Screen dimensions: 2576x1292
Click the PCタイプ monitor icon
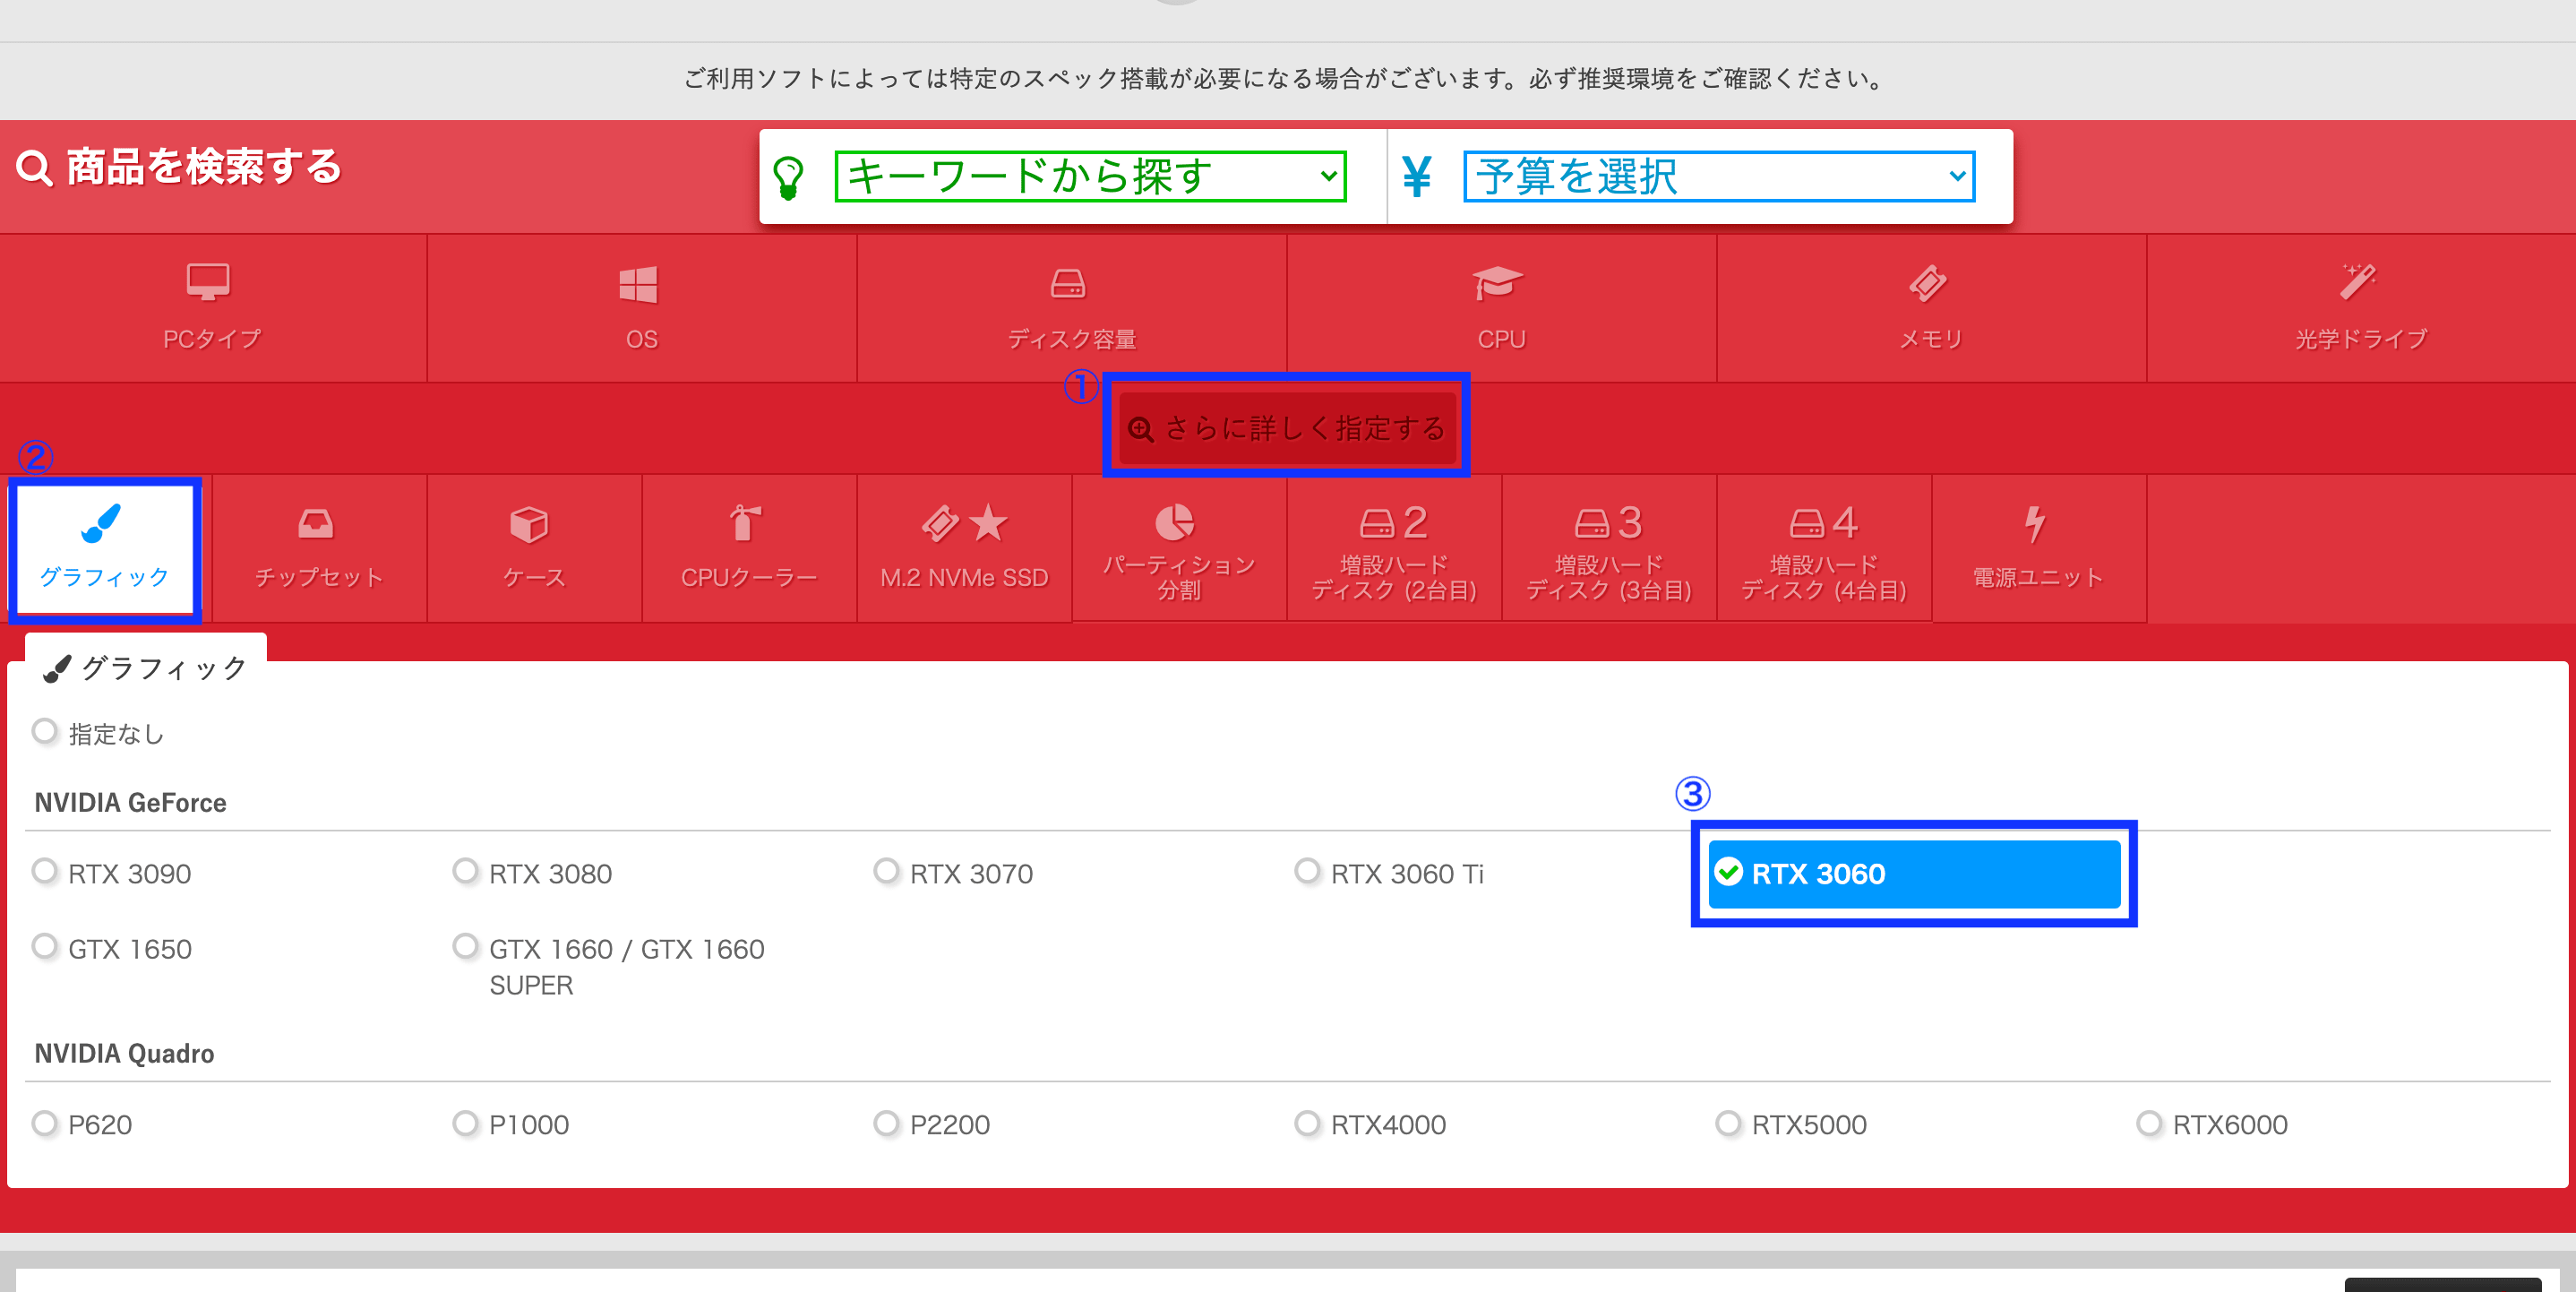[208, 282]
